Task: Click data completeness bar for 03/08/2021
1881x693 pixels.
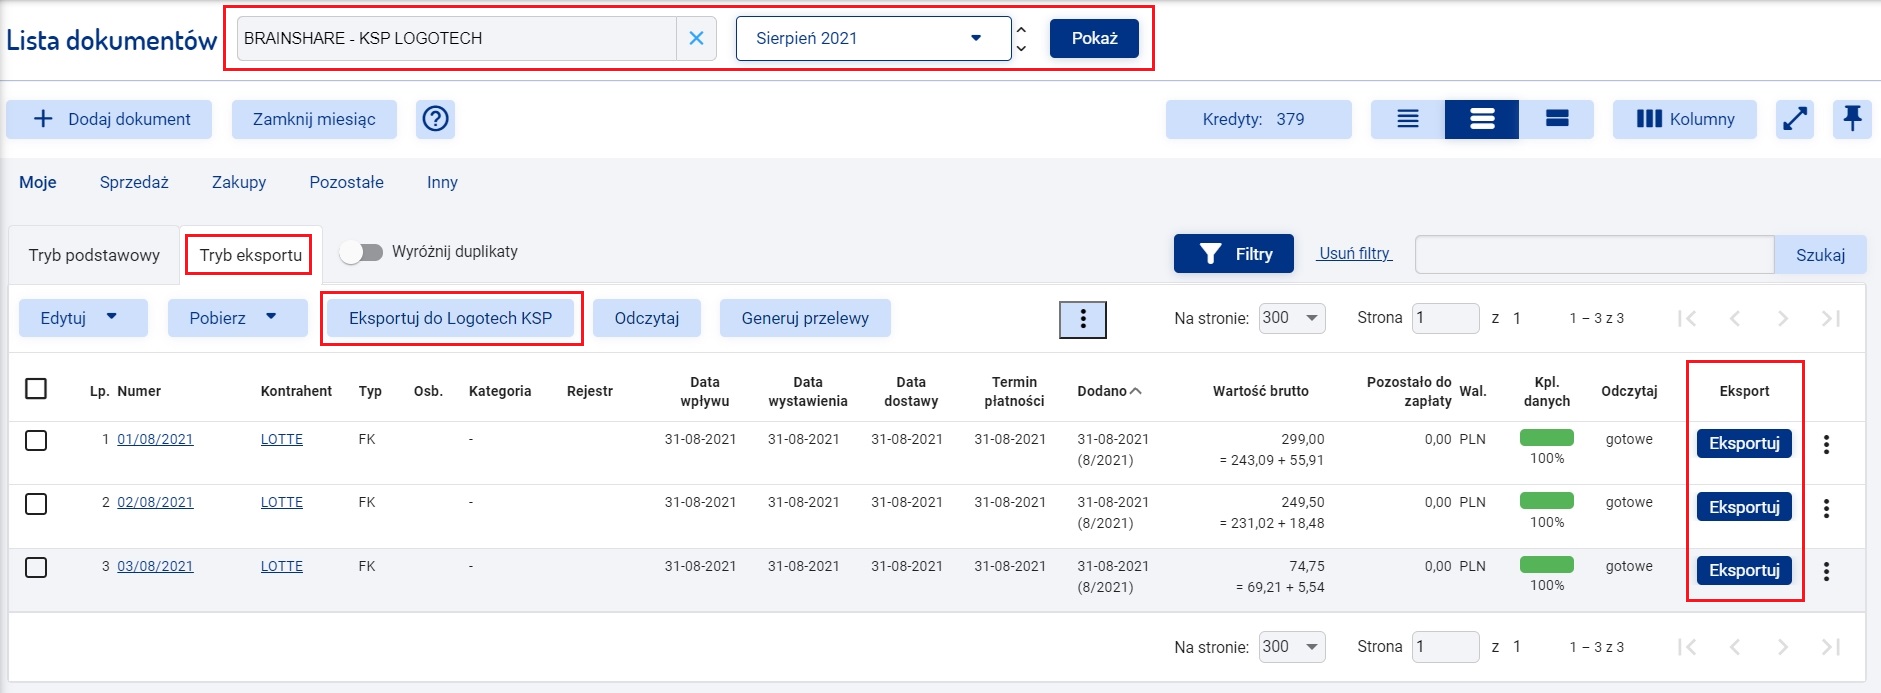Action: pos(1547,564)
